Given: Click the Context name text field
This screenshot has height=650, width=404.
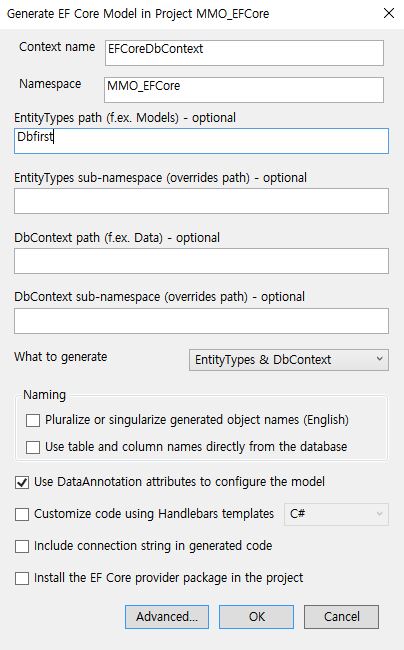Looking at the screenshot, I should pos(244,53).
